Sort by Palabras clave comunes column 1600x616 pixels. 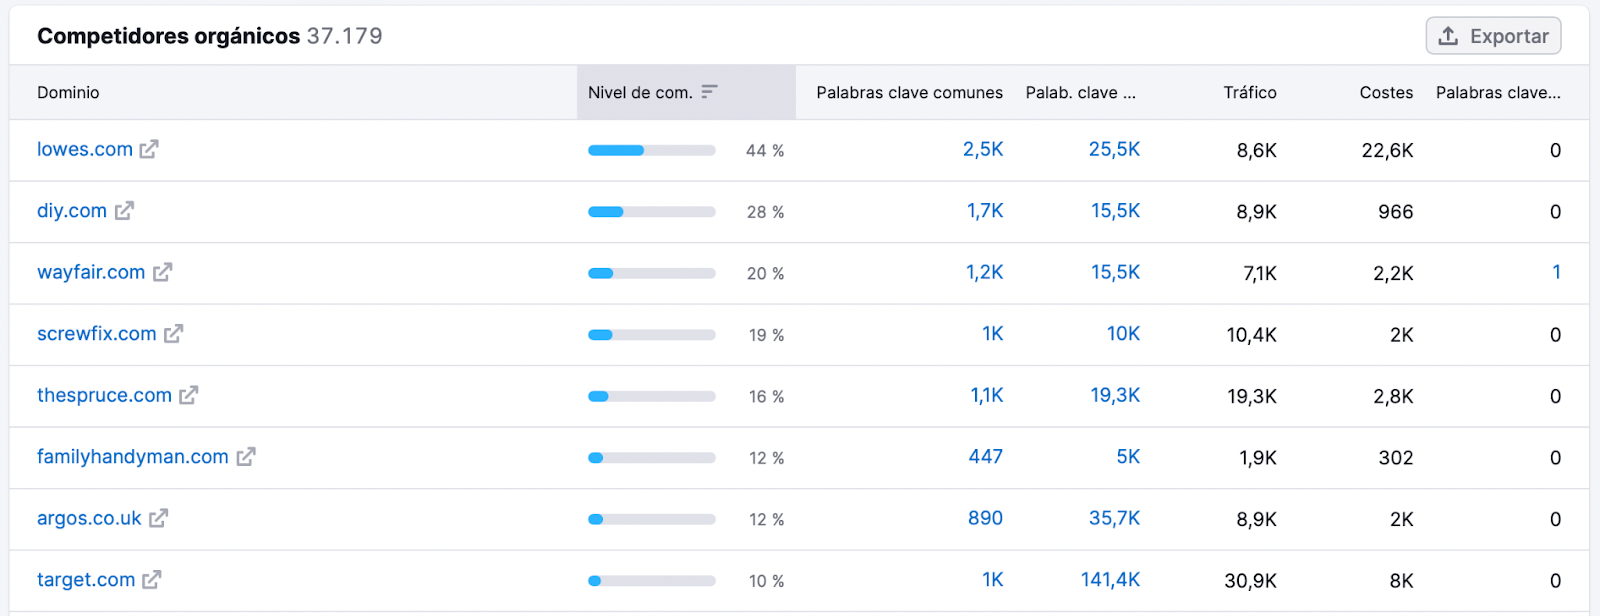point(909,93)
